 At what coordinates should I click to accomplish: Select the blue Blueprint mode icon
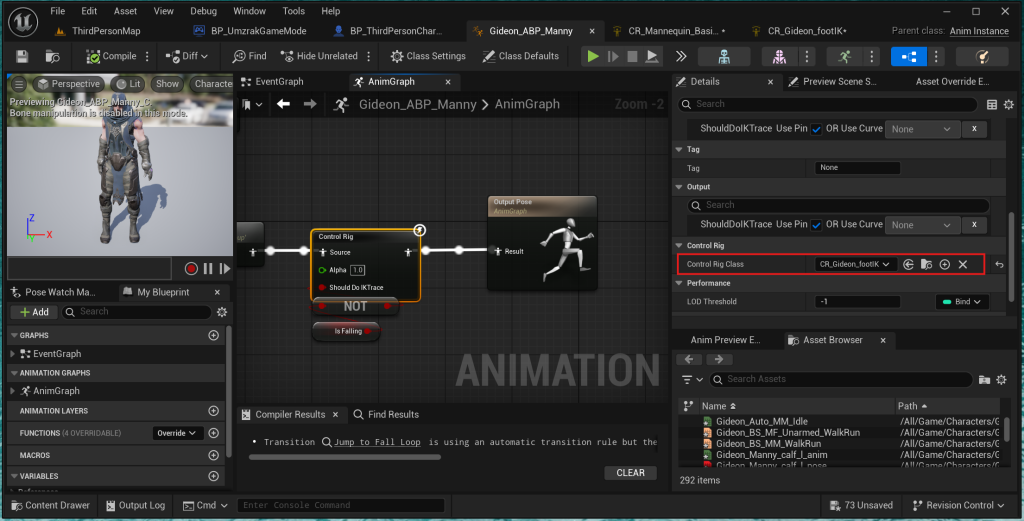tap(908, 56)
